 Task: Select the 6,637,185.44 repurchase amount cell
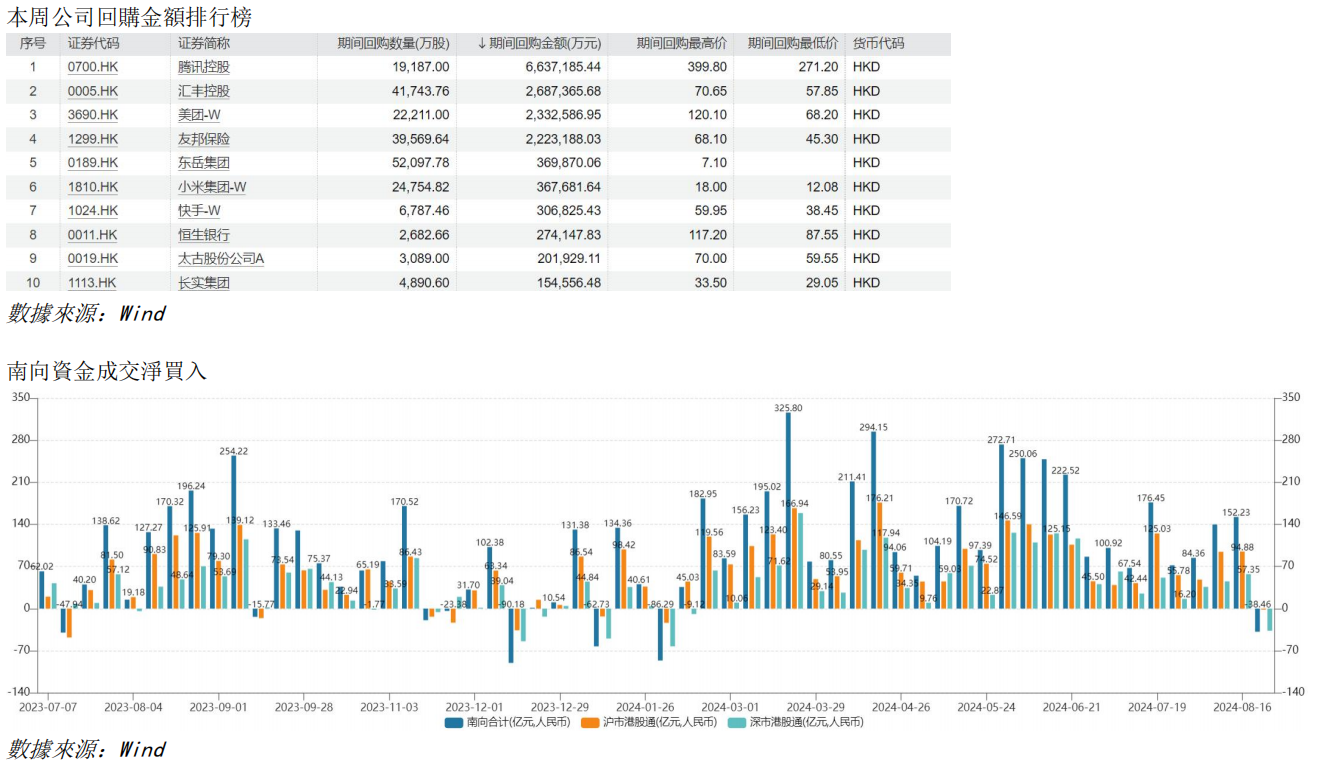[563, 67]
